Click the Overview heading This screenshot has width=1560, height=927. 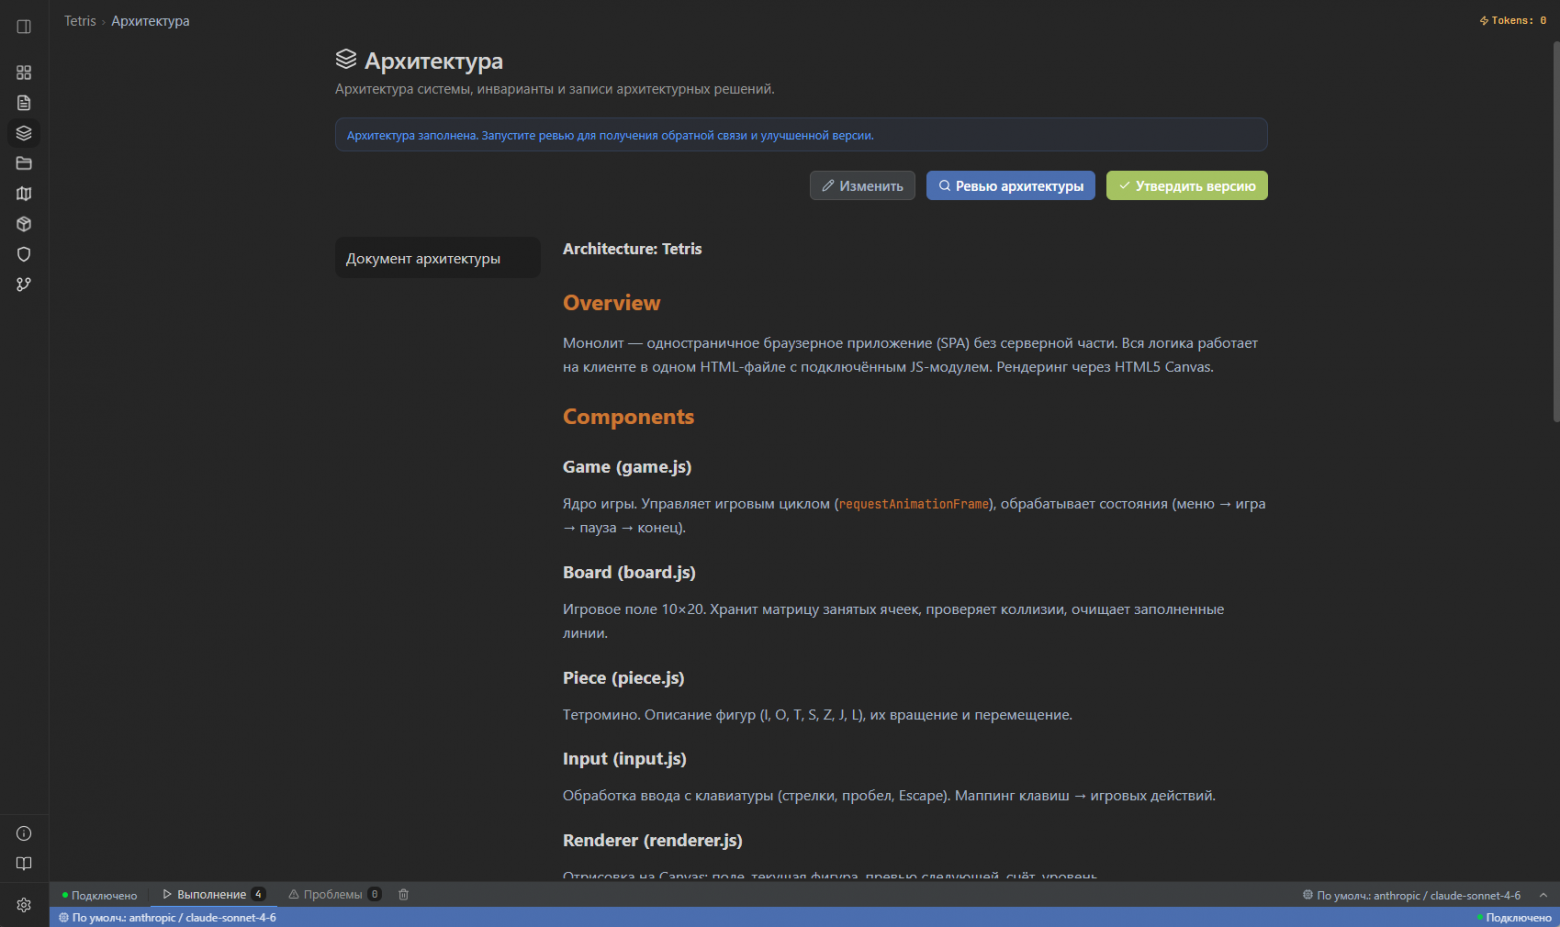(611, 303)
